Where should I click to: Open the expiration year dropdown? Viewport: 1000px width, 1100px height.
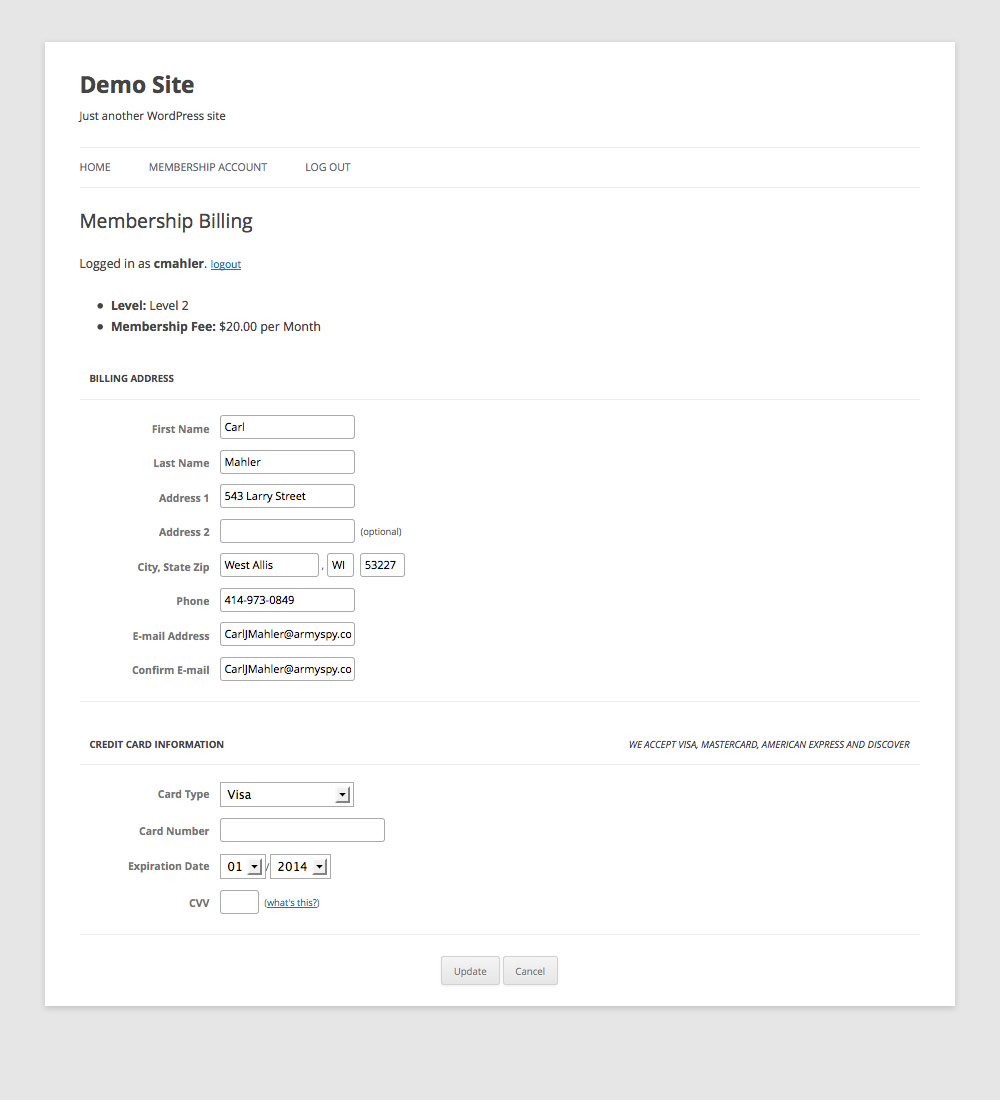299,866
